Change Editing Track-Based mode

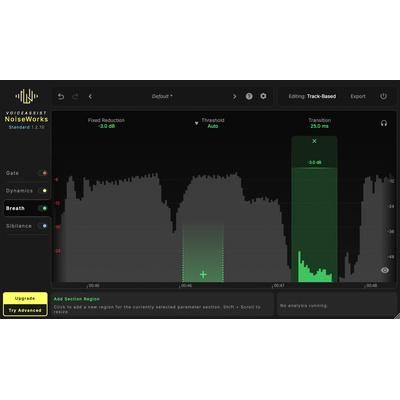[x=312, y=96]
